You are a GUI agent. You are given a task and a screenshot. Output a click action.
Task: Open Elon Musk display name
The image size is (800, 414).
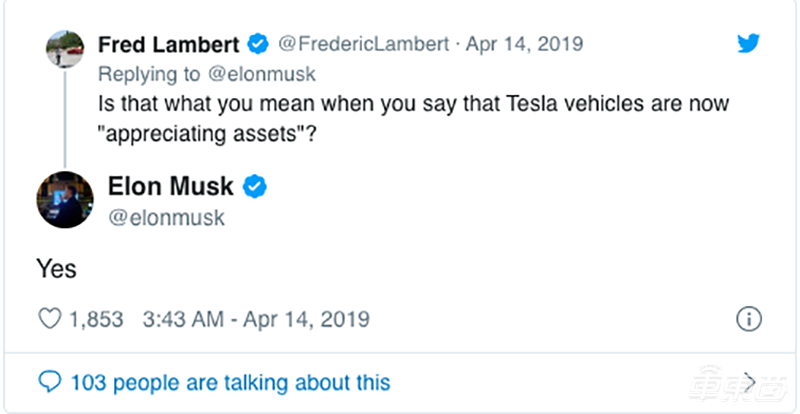pyautogui.click(x=170, y=186)
